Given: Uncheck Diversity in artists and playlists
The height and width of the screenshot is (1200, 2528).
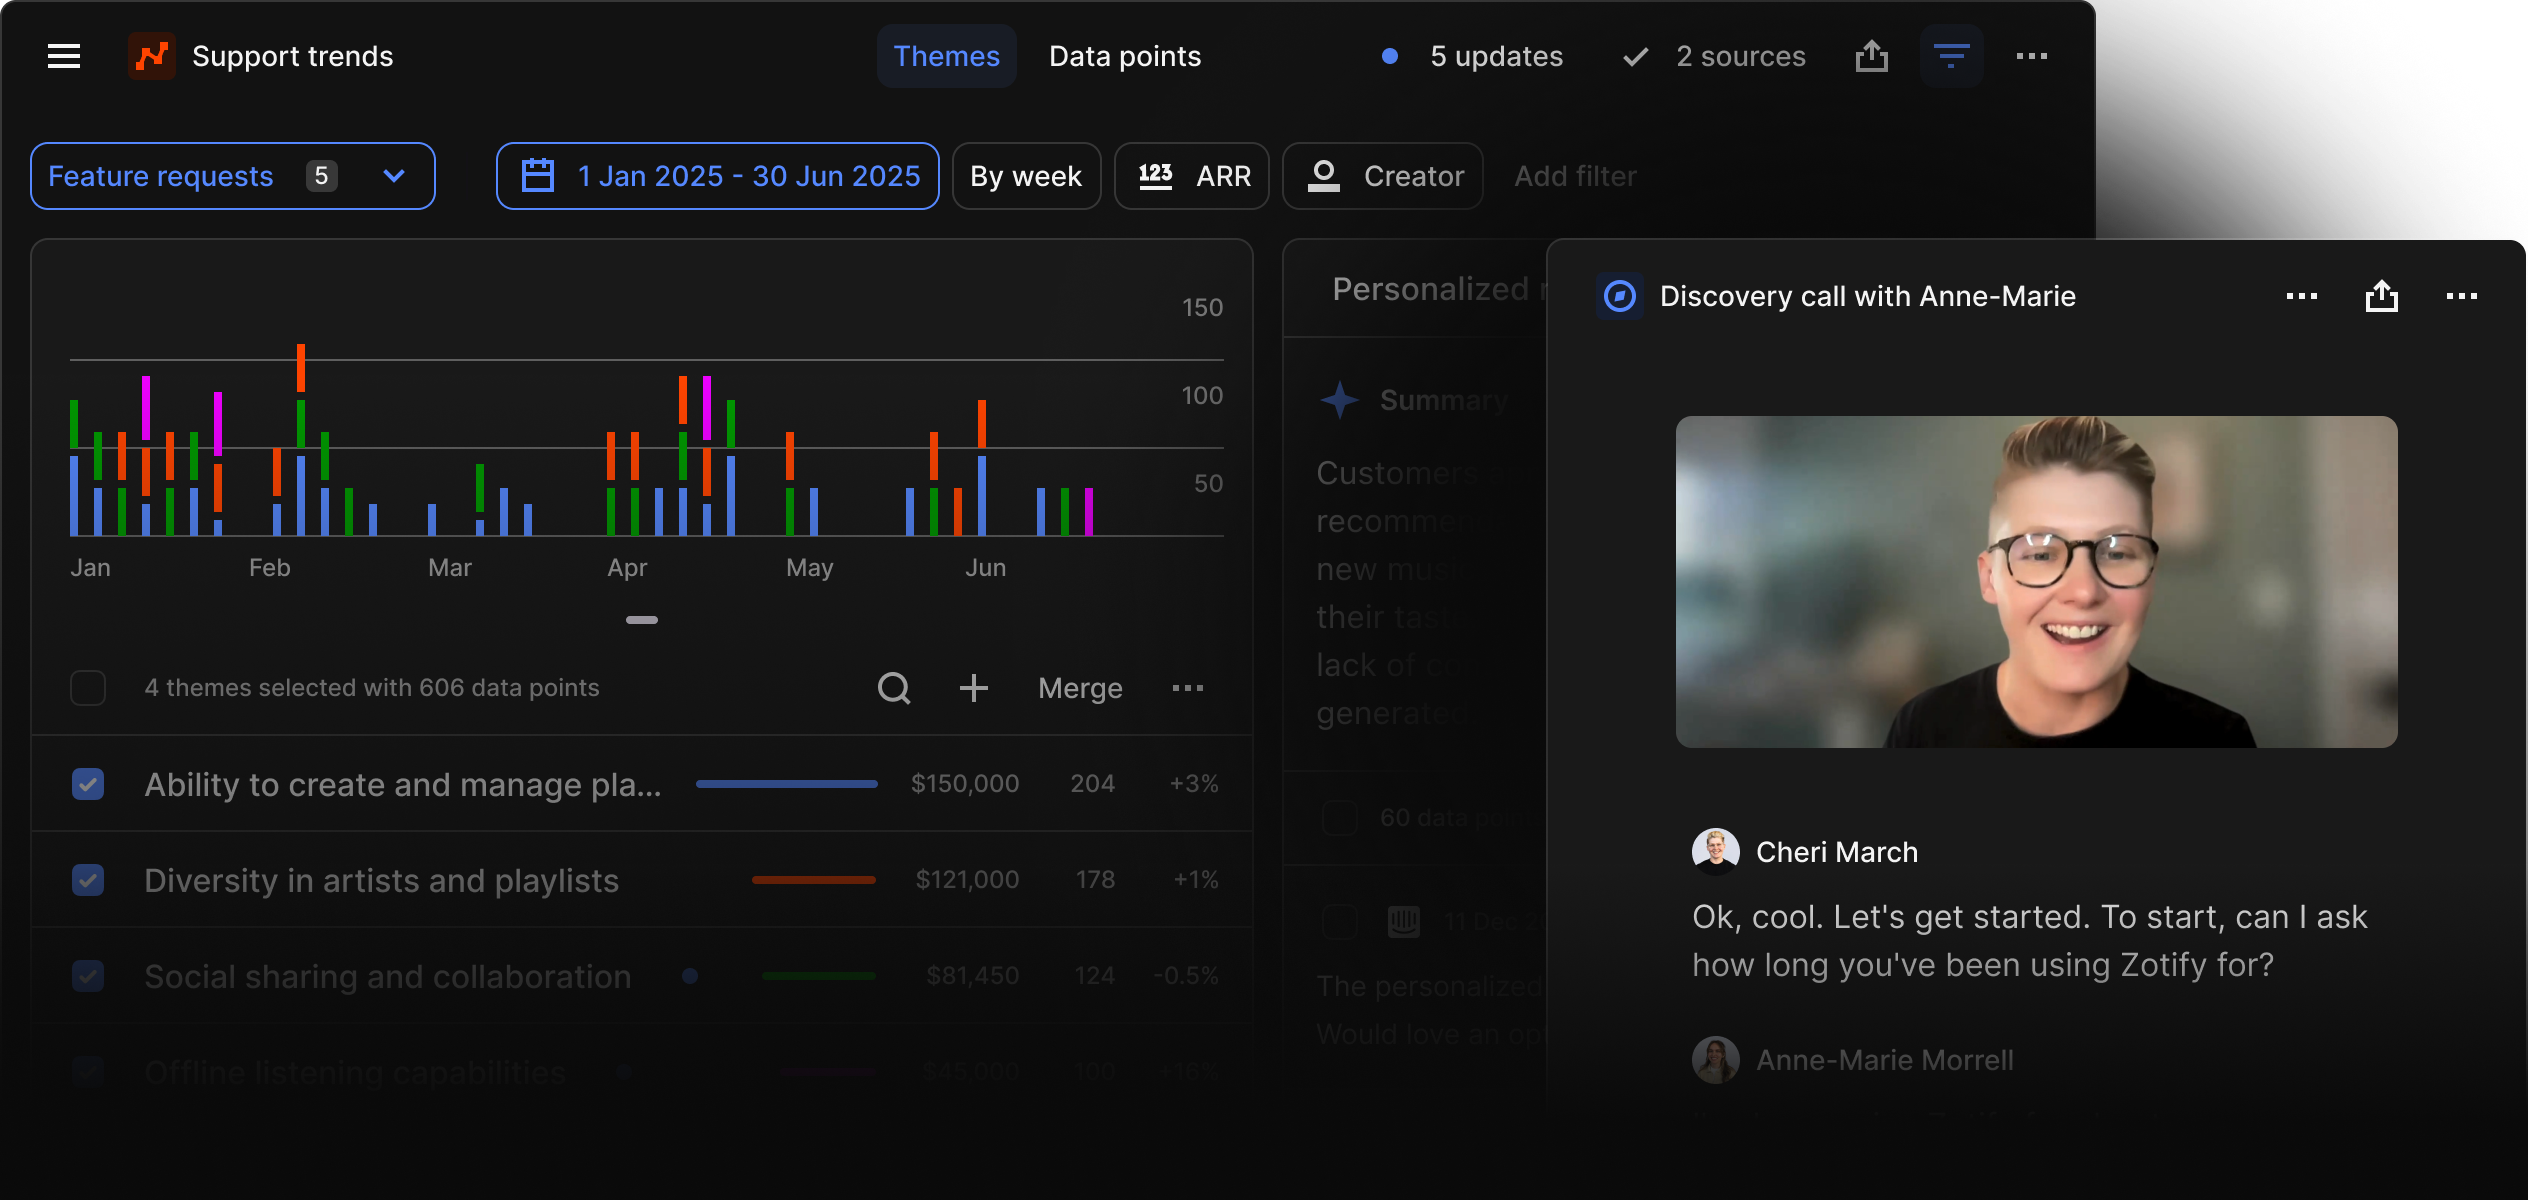Looking at the screenshot, I should click(x=88, y=880).
